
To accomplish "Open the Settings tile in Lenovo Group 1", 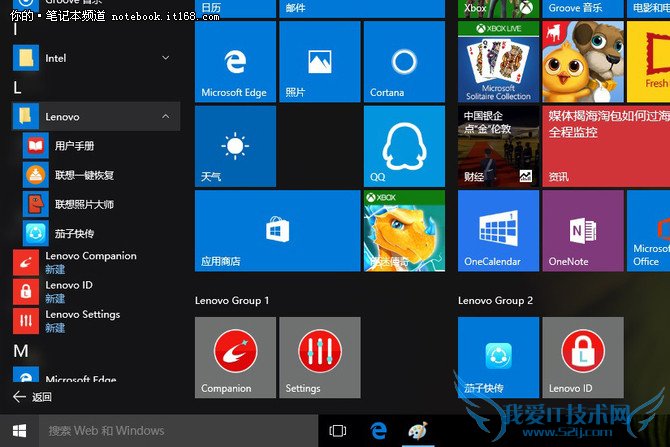I will (x=320, y=357).
